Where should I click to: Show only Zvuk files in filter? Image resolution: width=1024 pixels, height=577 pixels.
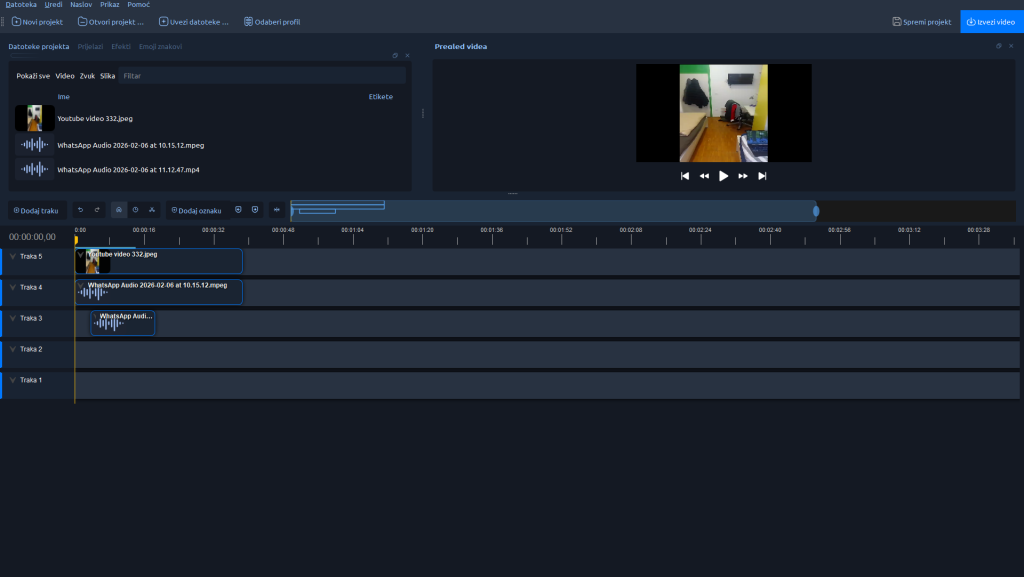pos(87,76)
